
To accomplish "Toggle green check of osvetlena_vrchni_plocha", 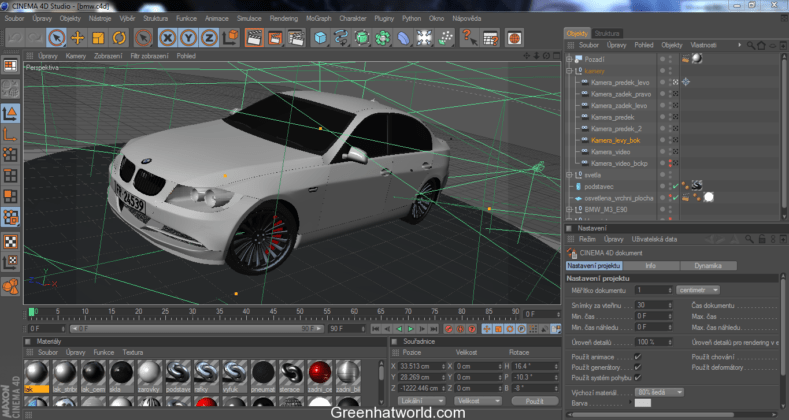I will [675, 198].
